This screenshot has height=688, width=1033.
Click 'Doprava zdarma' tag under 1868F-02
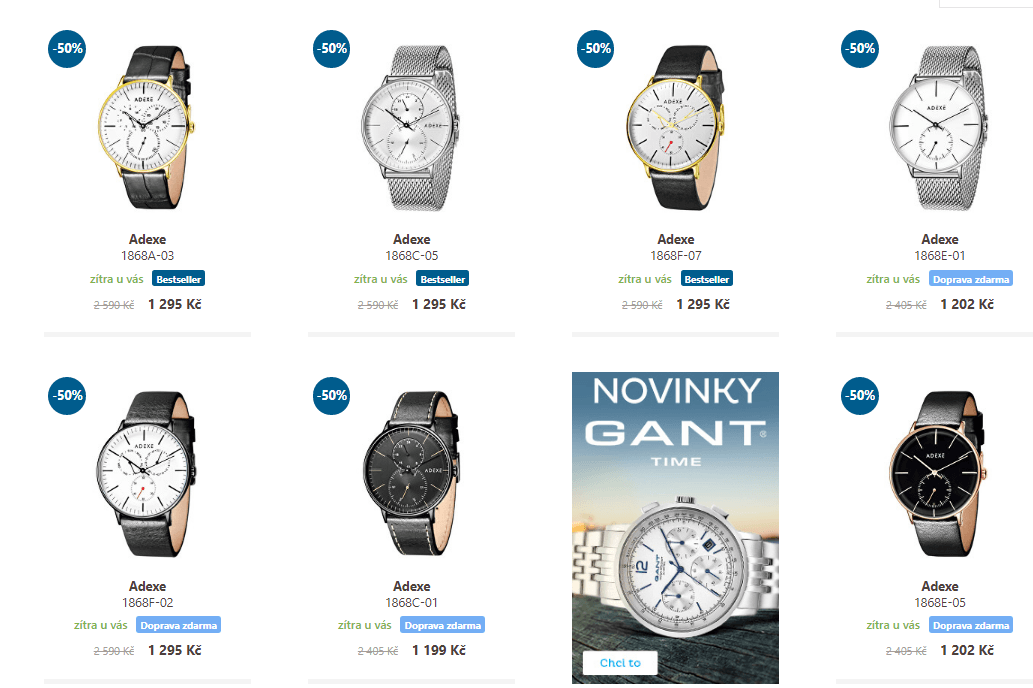coord(179,625)
